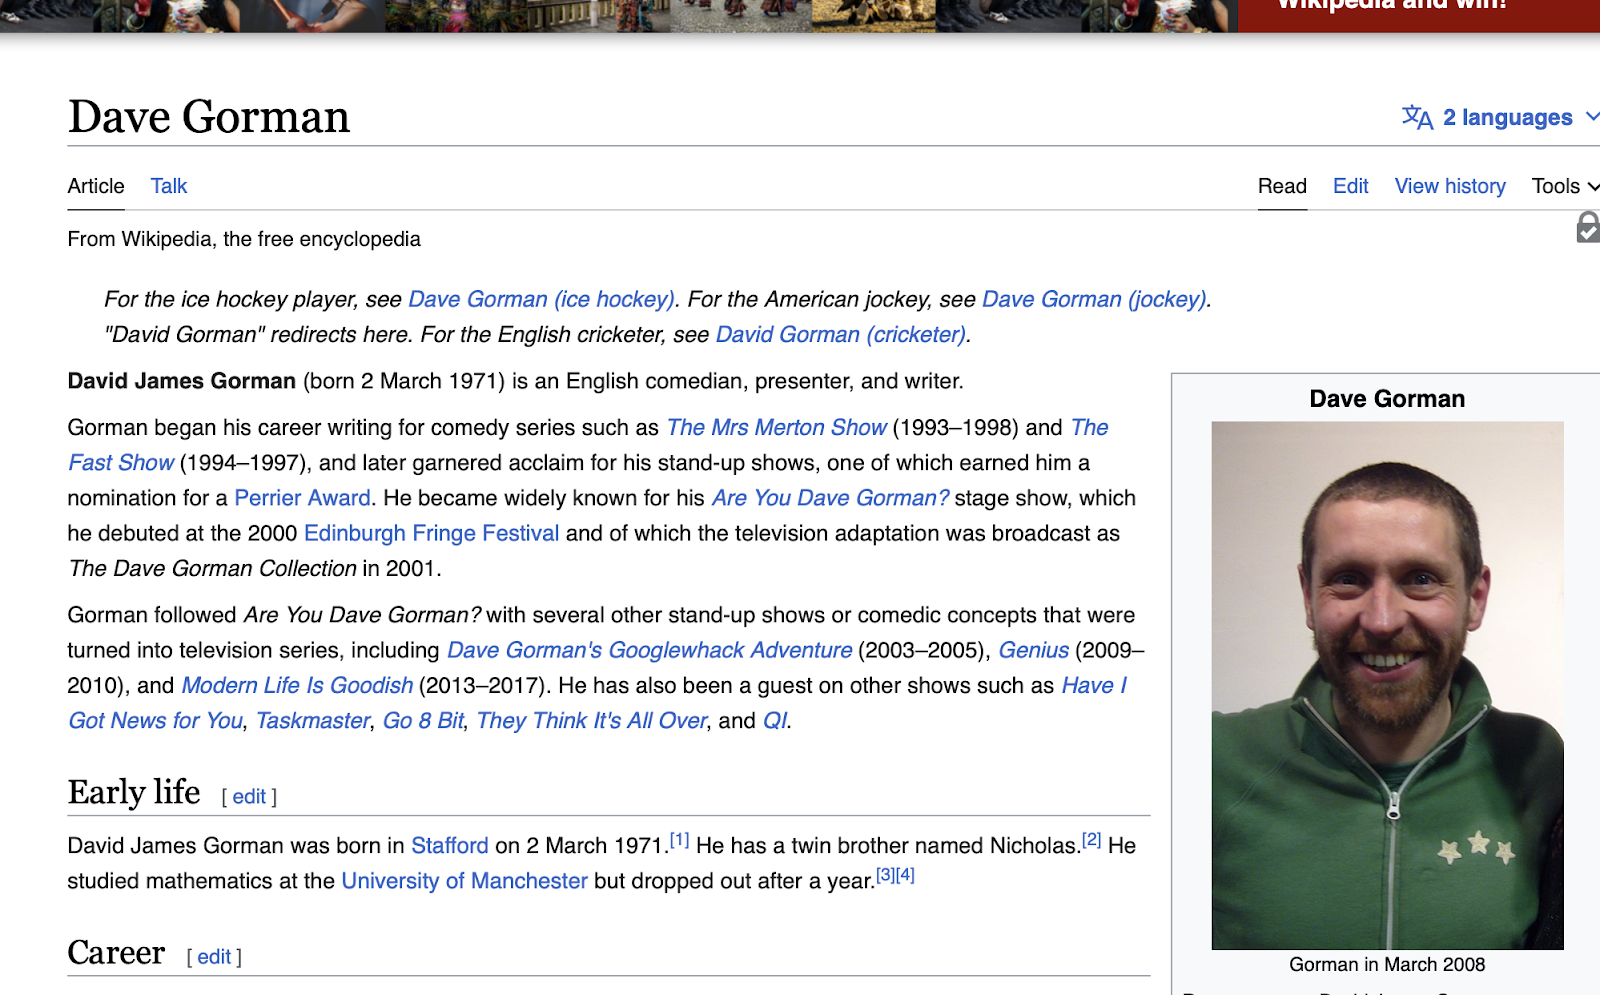Open Are You Dave Gorman? link

pos(830,497)
